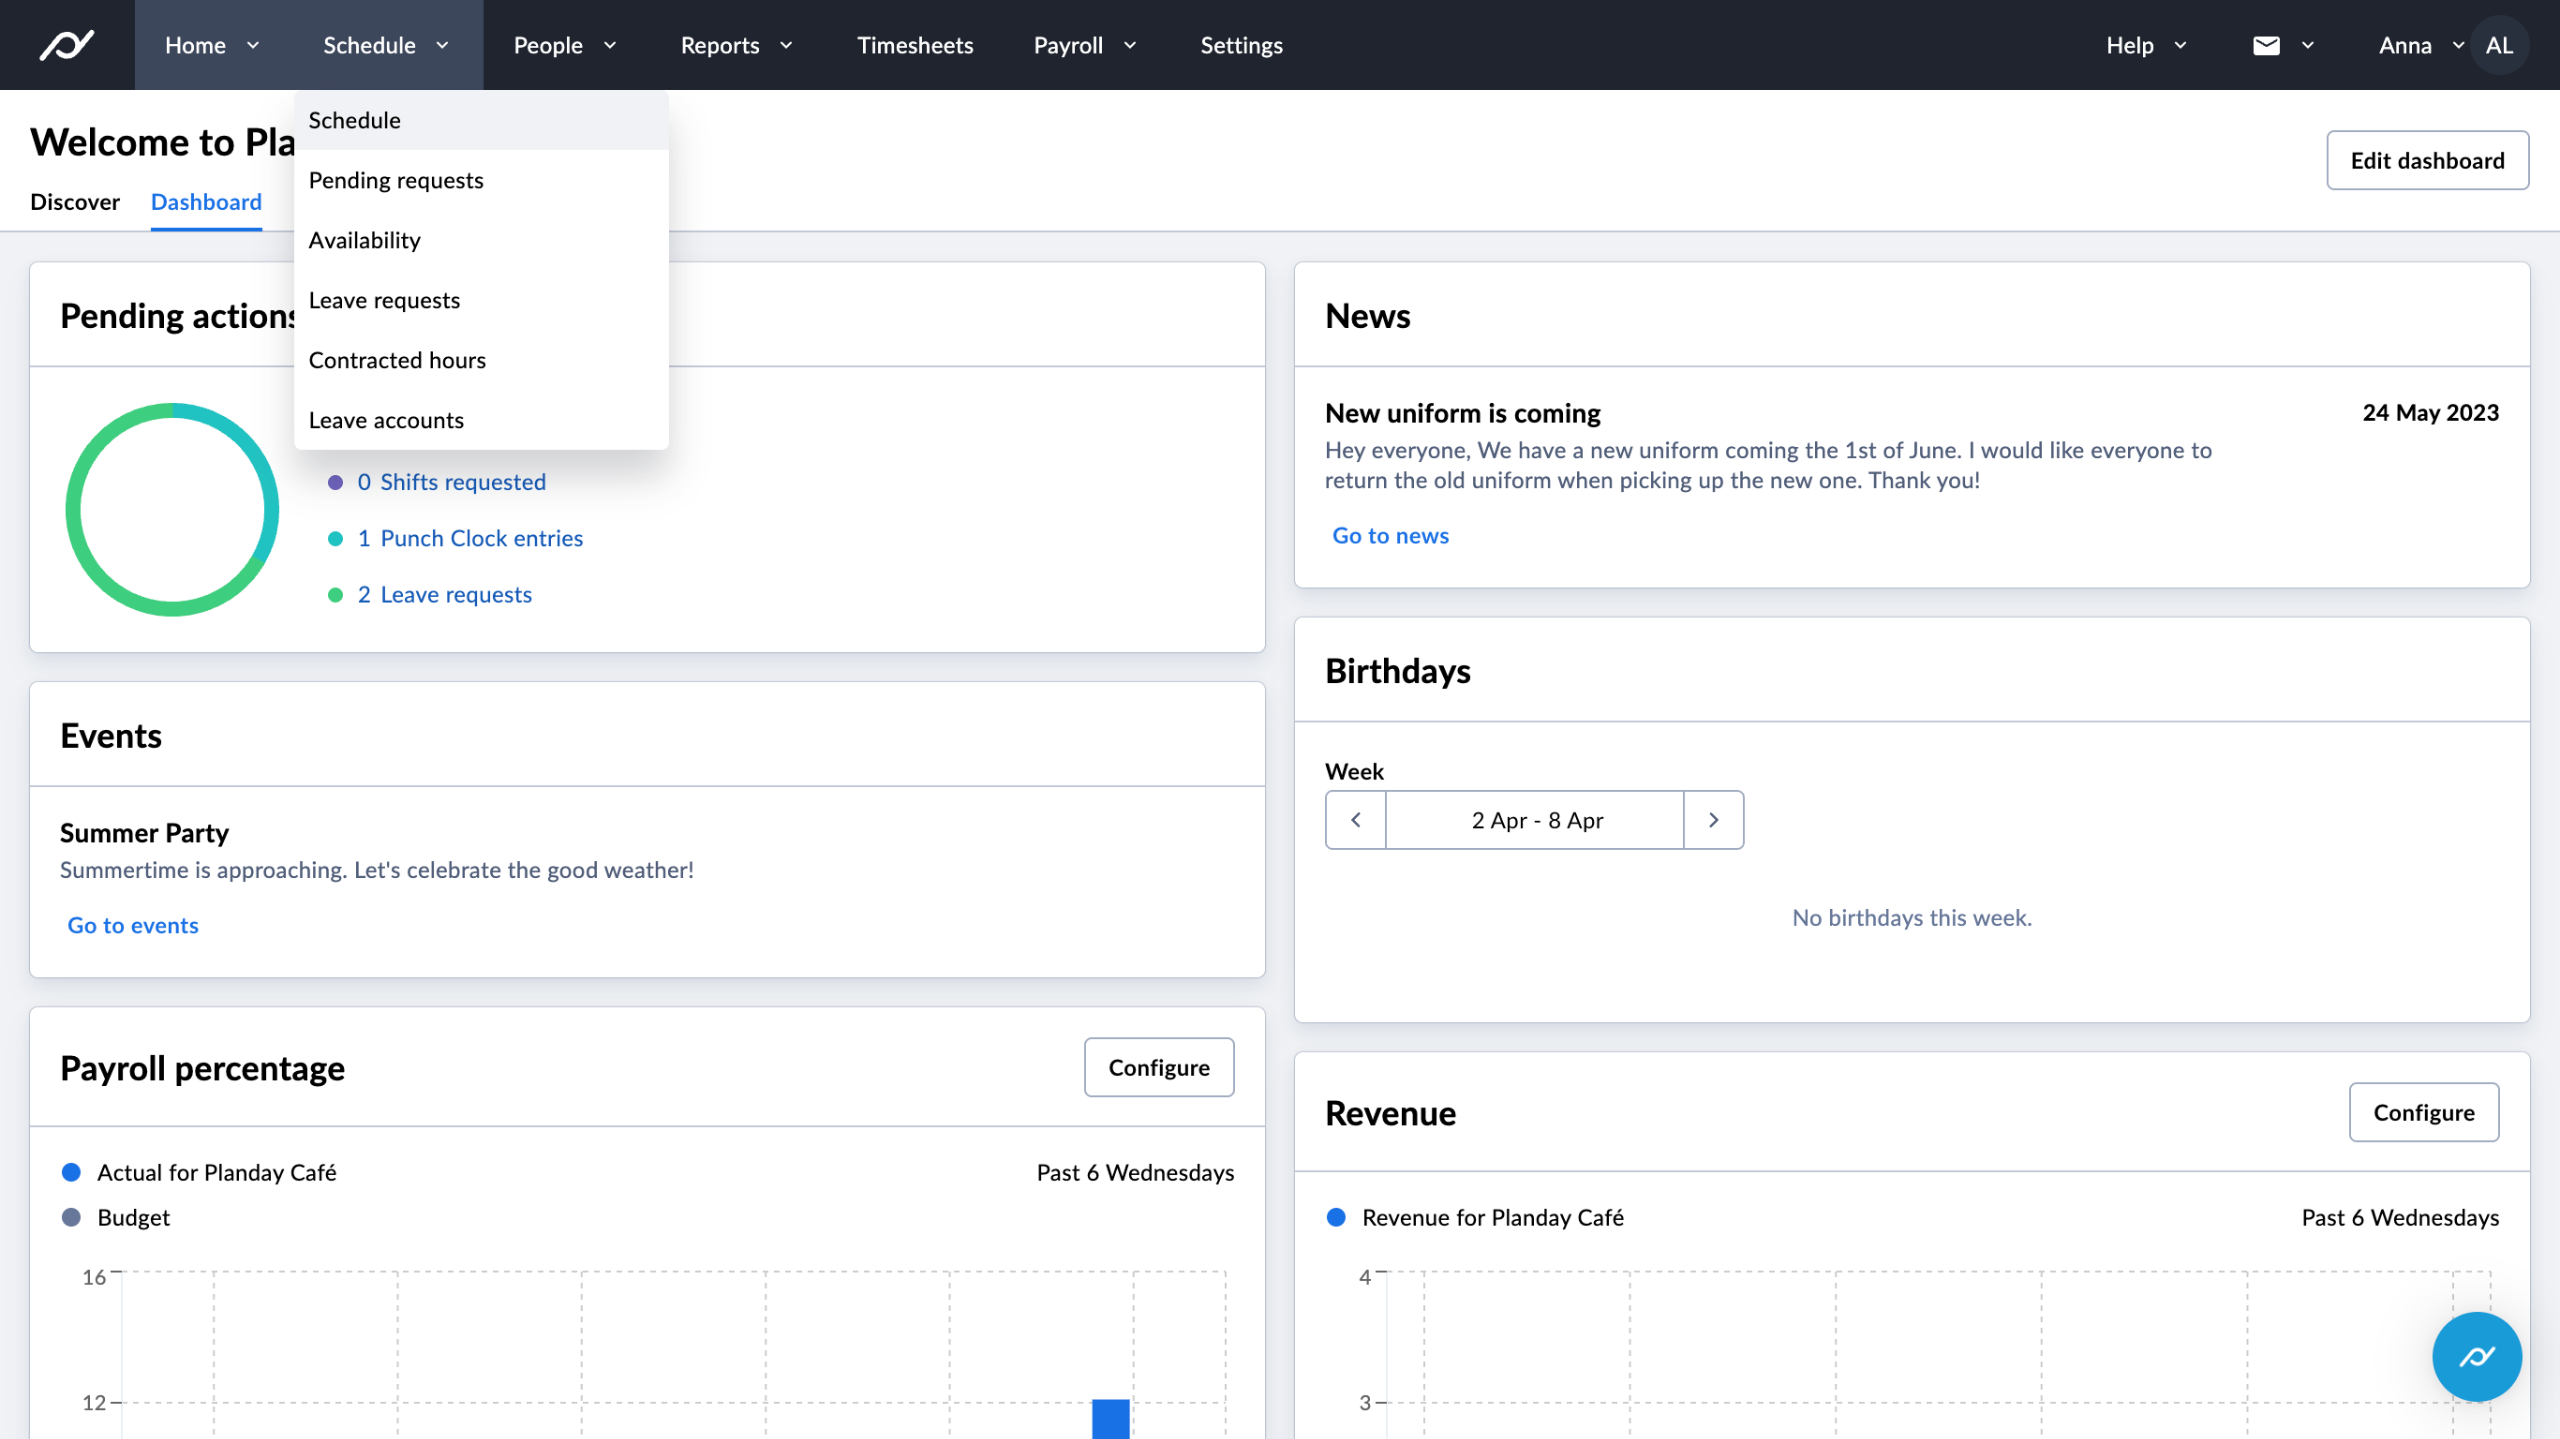Open Go to news link

click(x=1389, y=535)
